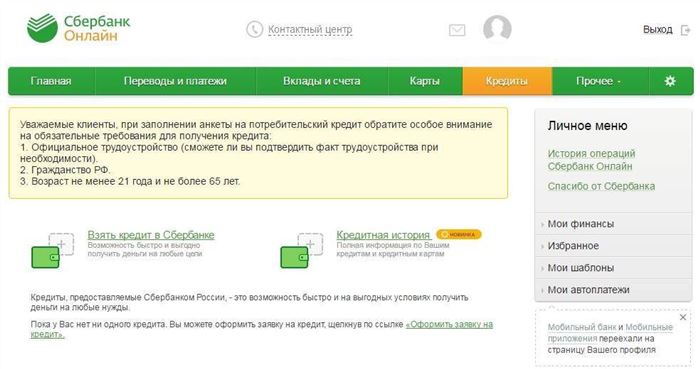Image resolution: width=700 pixels, height=369 pixels.
Task: Close the Мобильный банк notification box
Action: click(x=683, y=317)
